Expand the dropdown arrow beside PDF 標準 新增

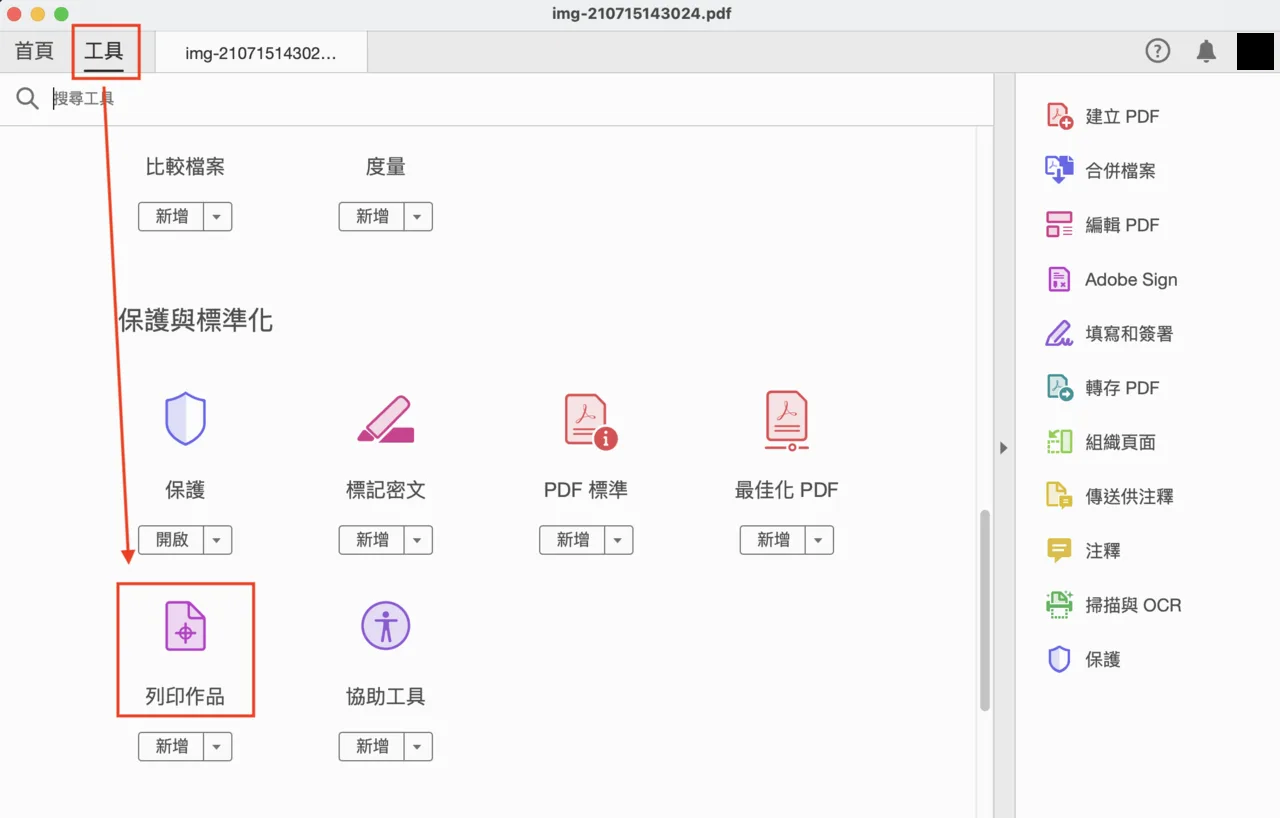pyautogui.click(x=619, y=540)
